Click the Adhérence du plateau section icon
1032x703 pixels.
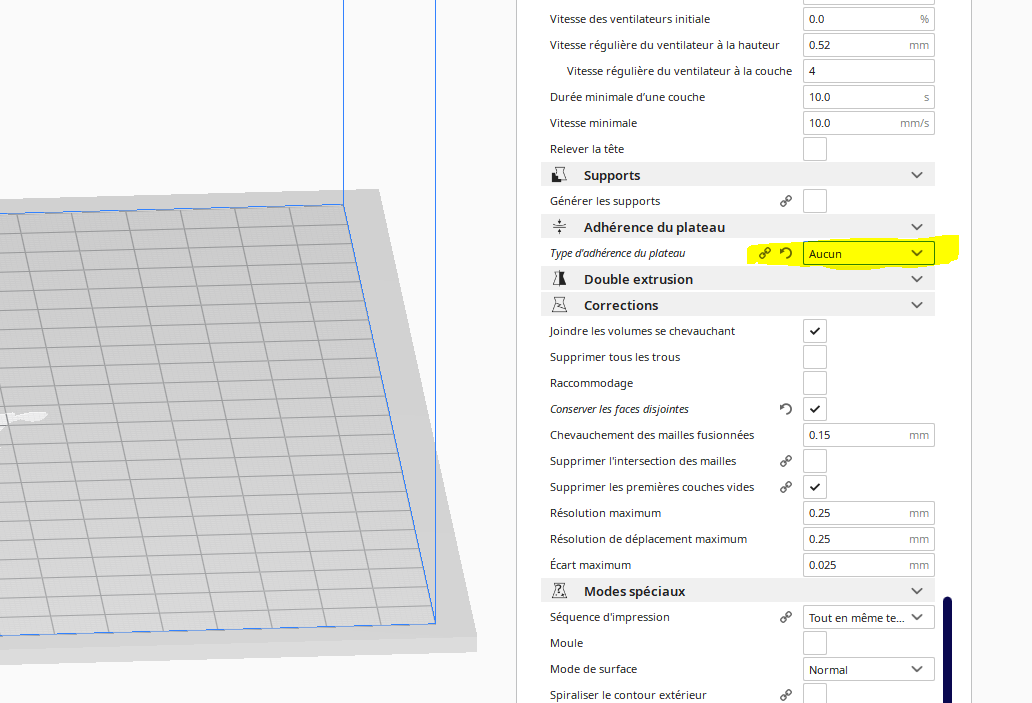pyautogui.click(x=559, y=227)
